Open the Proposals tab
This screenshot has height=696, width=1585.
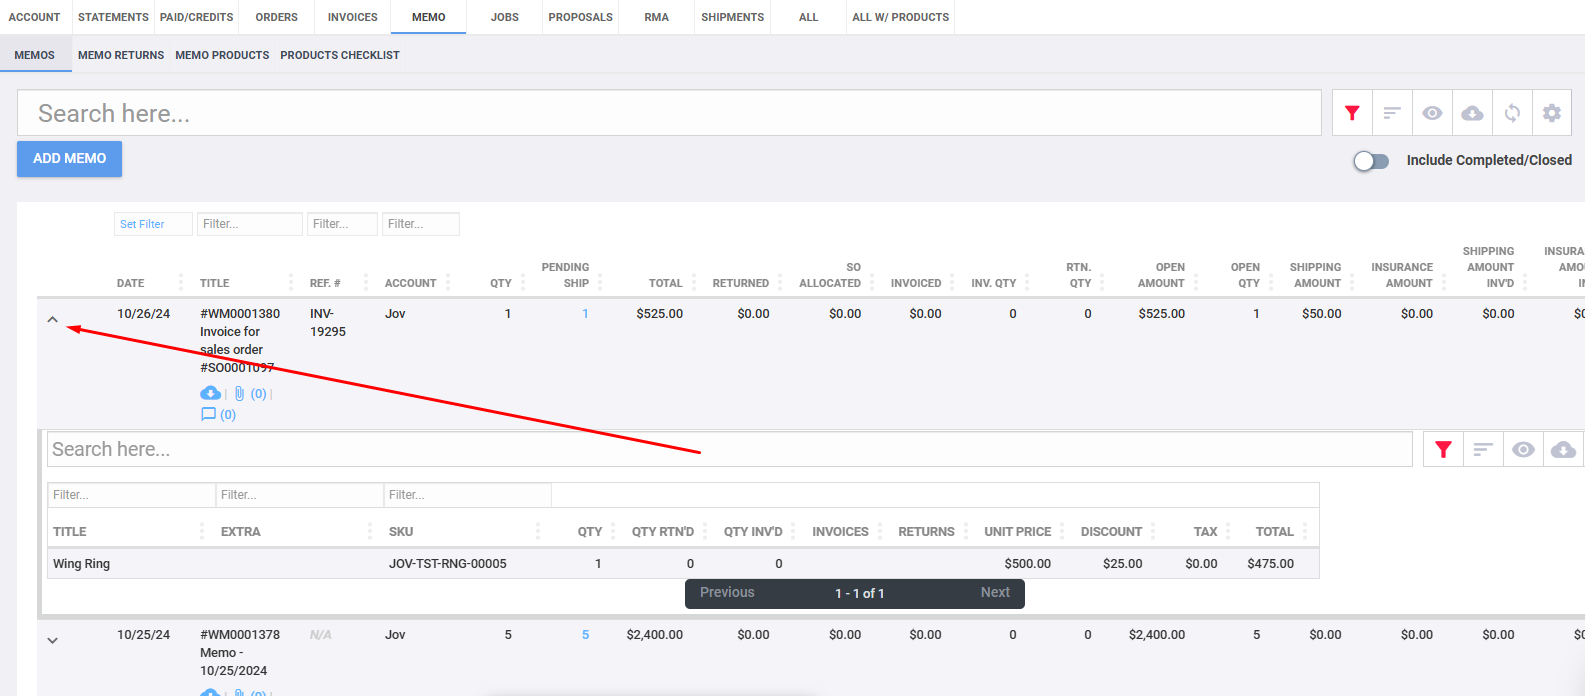pos(581,17)
